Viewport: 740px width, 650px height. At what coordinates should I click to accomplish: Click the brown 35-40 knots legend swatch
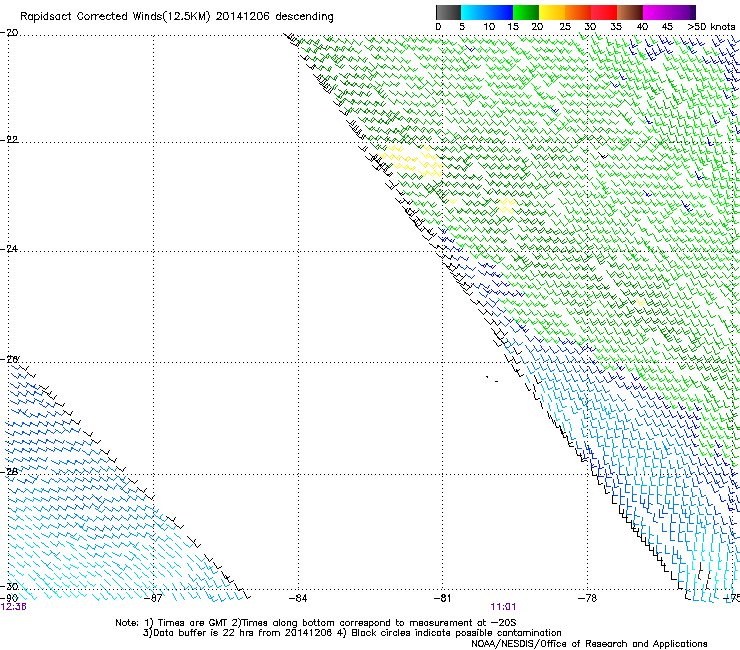click(x=630, y=12)
